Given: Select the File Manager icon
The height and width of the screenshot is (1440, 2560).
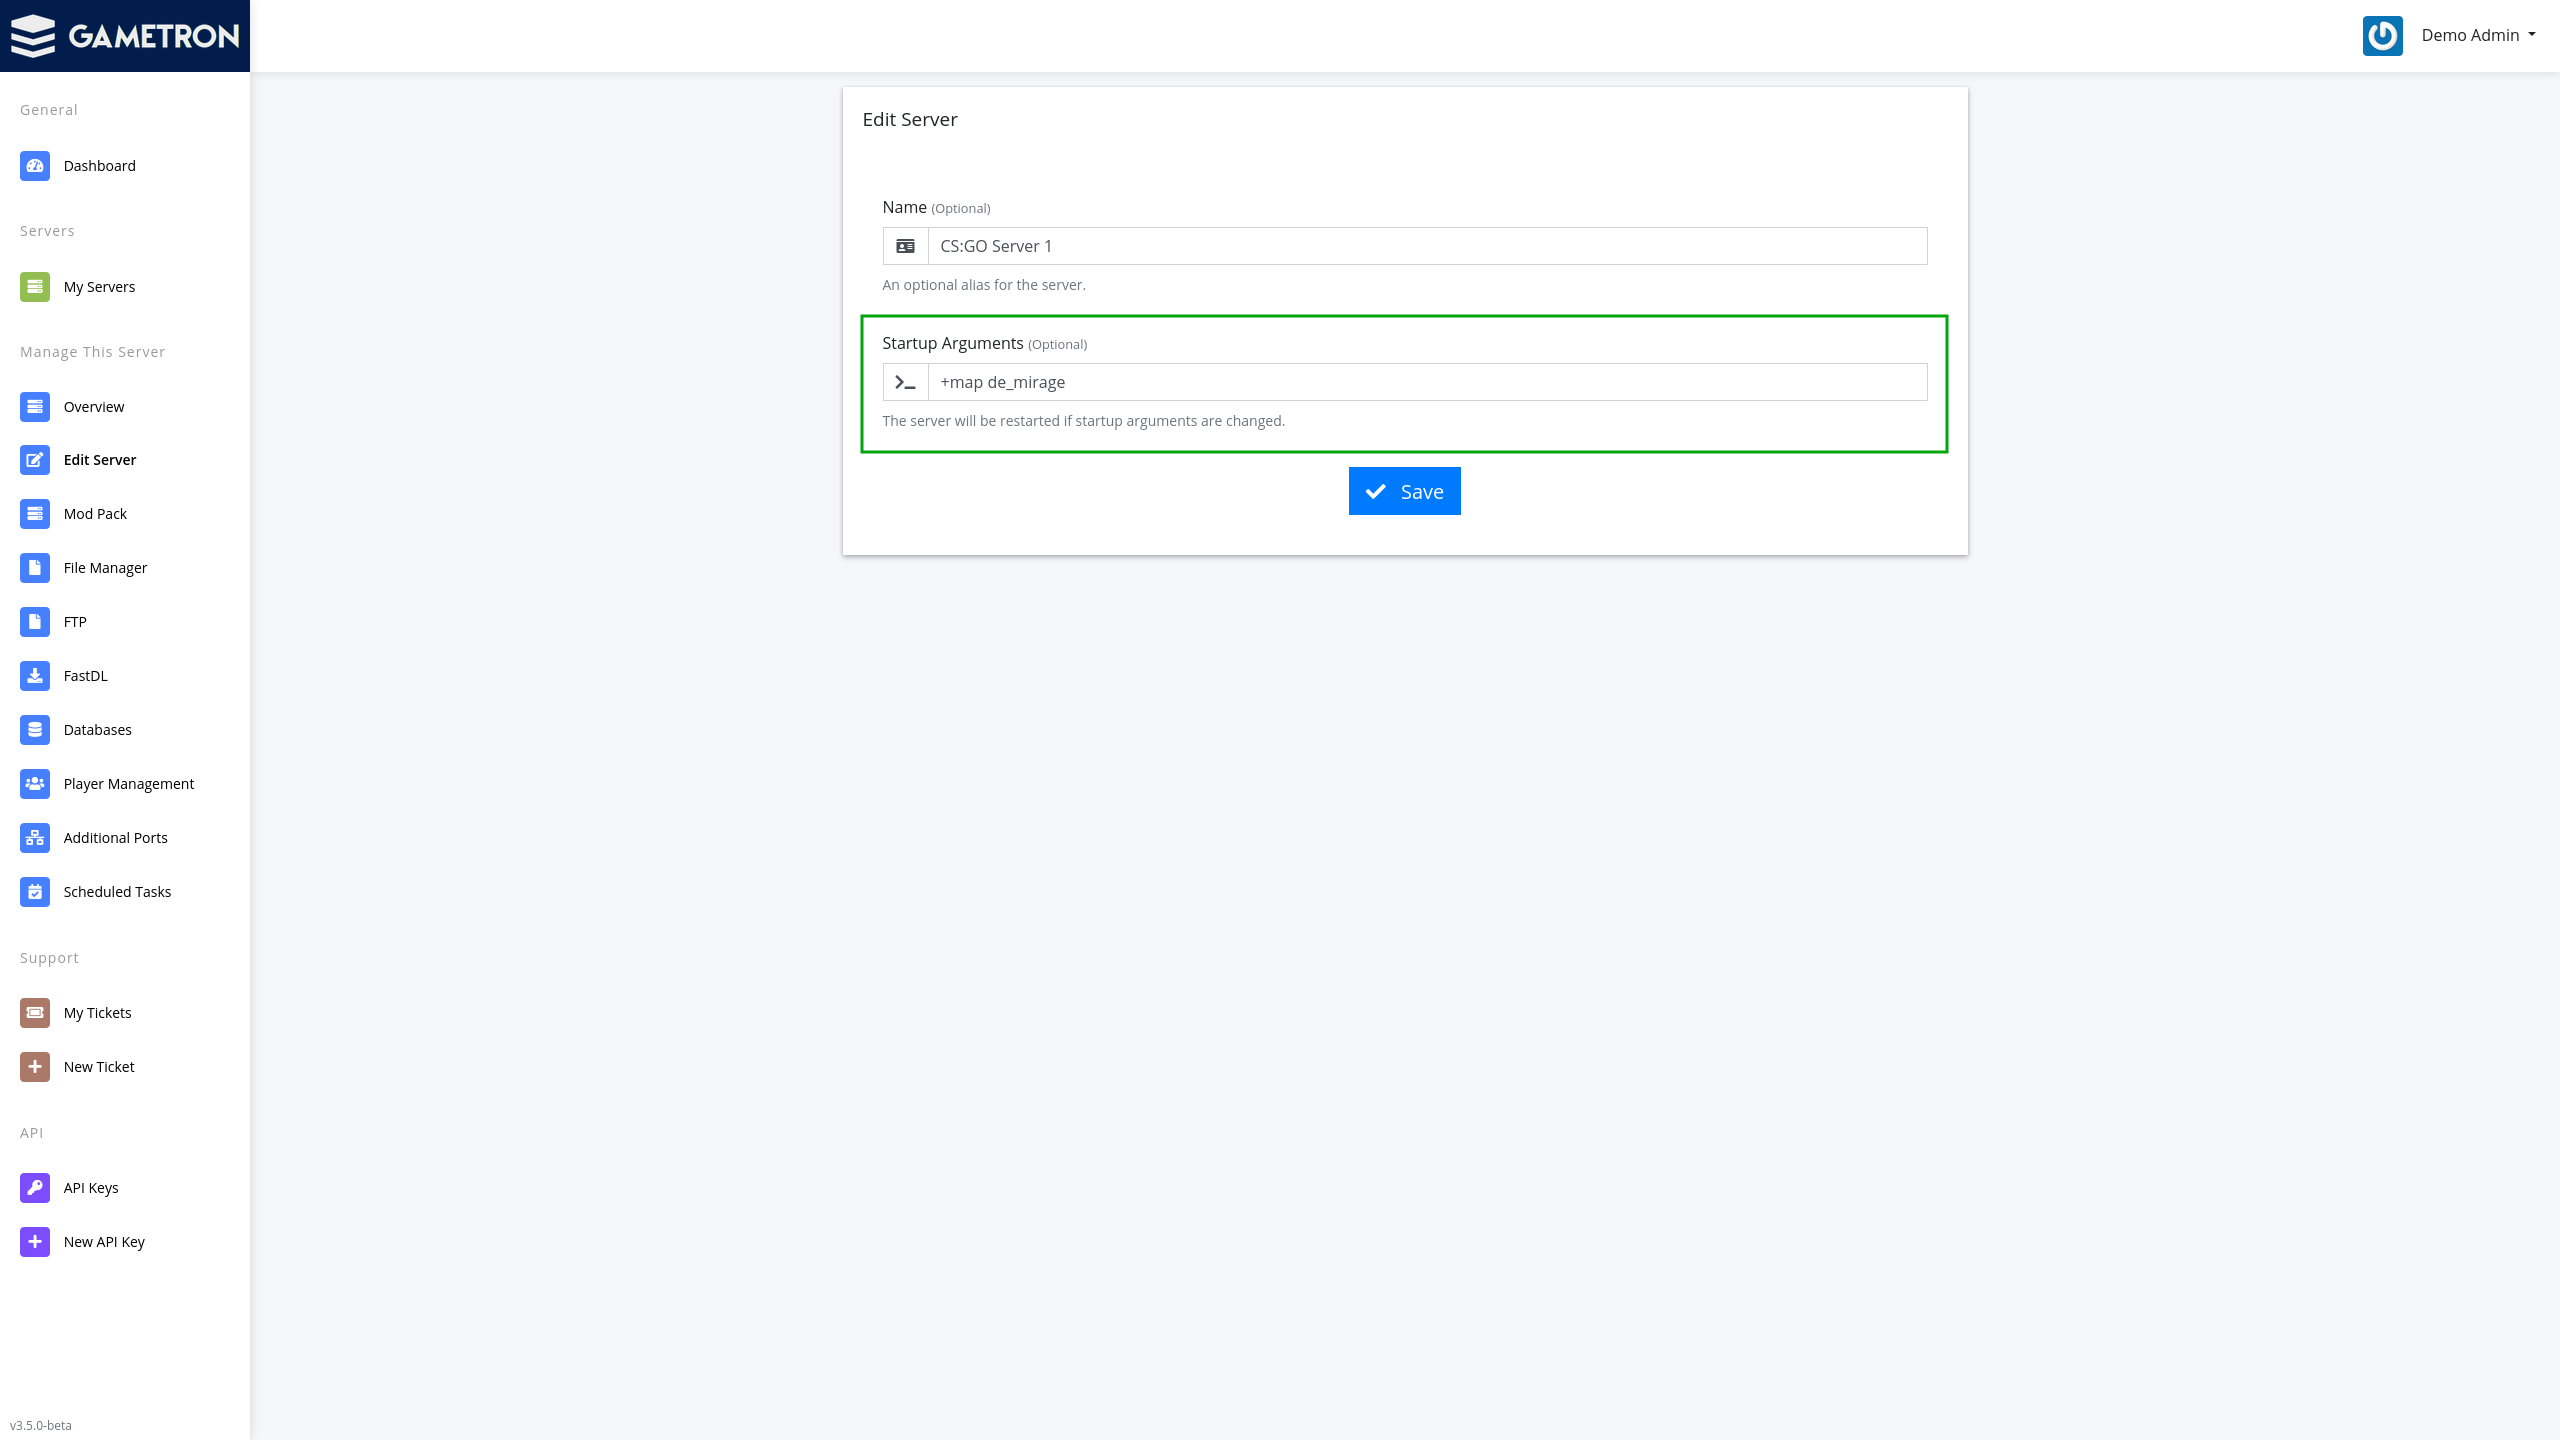Looking at the screenshot, I should pyautogui.click(x=35, y=566).
